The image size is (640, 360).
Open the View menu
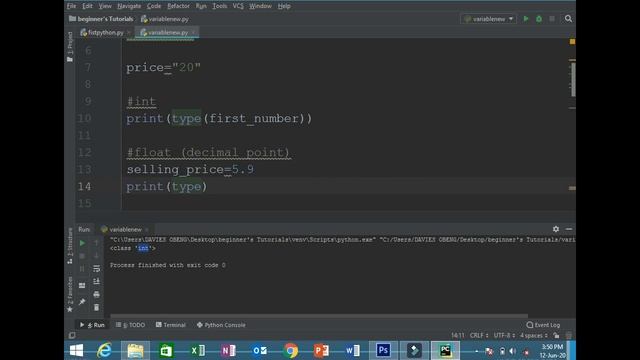point(105,6)
